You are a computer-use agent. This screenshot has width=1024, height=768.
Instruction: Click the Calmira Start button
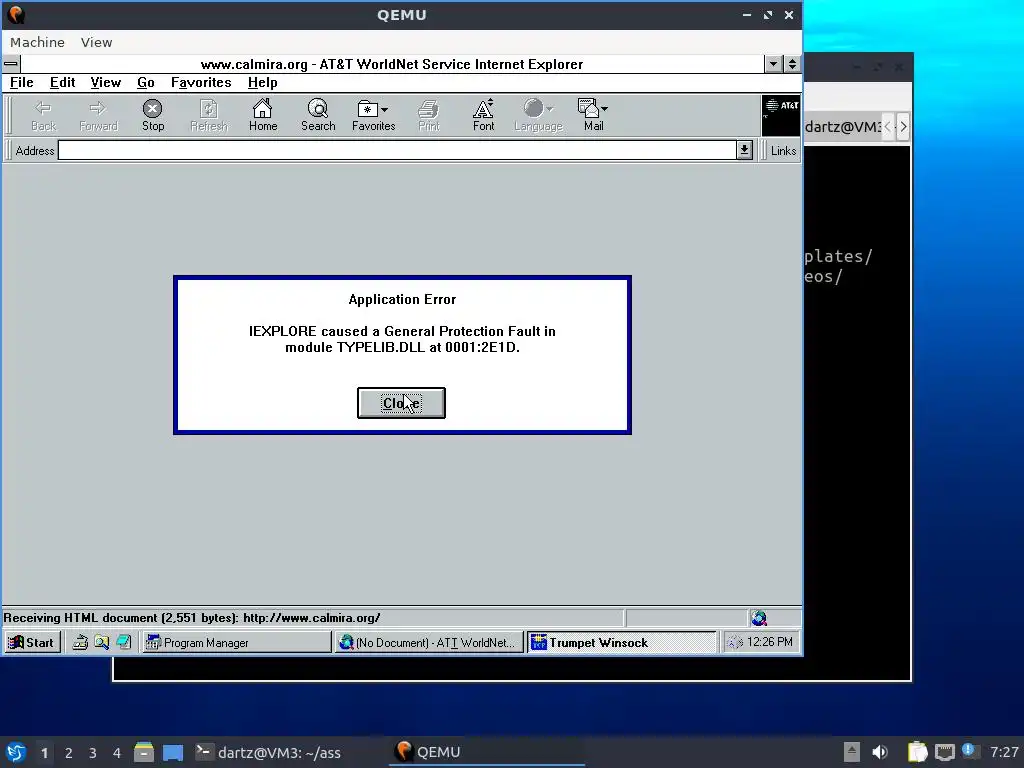tap(32, 643)
